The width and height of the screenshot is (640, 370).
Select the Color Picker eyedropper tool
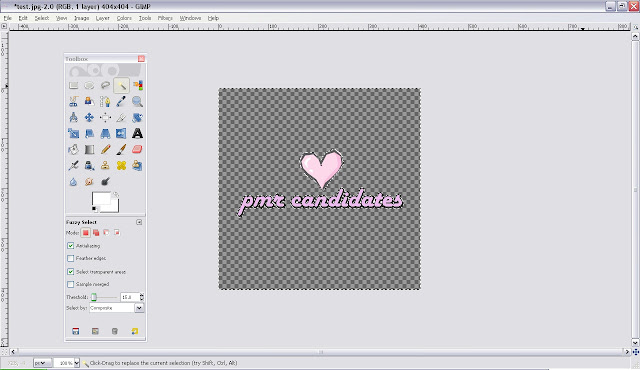[x=121, y=101]
